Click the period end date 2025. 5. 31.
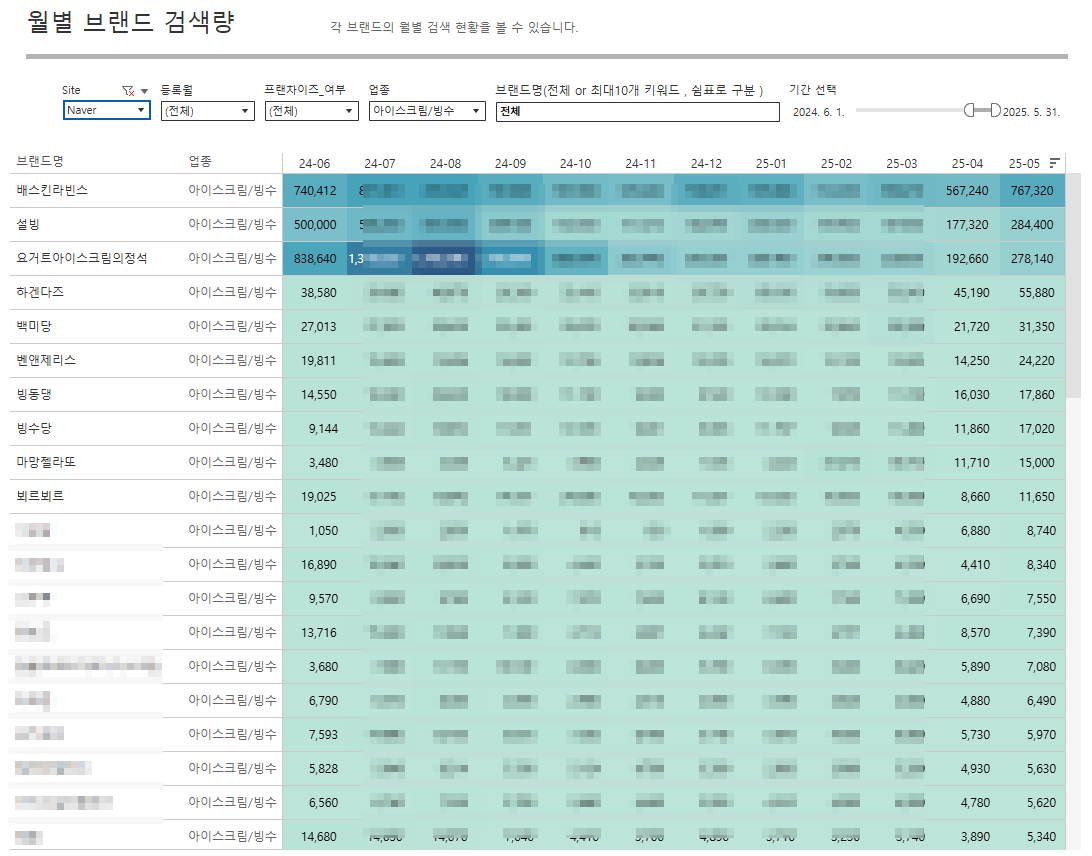1092x856 pixels. pos(1031,112)
